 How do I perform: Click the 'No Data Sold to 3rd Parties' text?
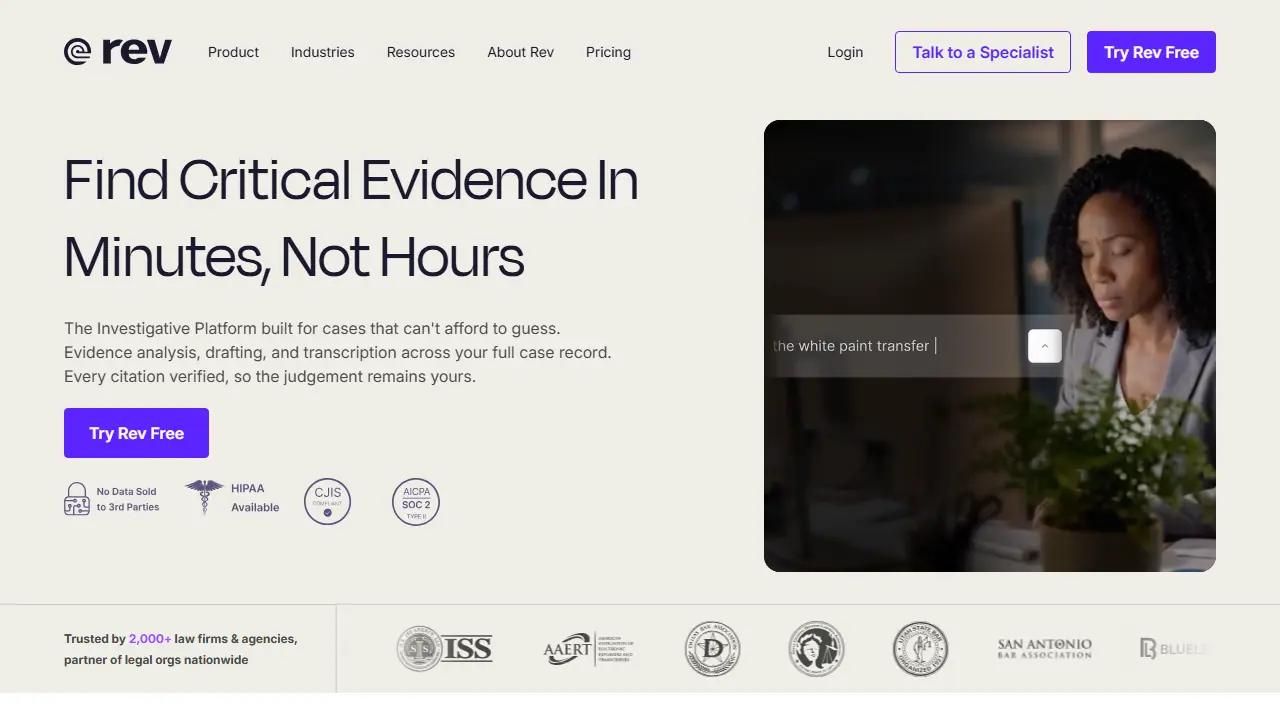pos(127,499)
